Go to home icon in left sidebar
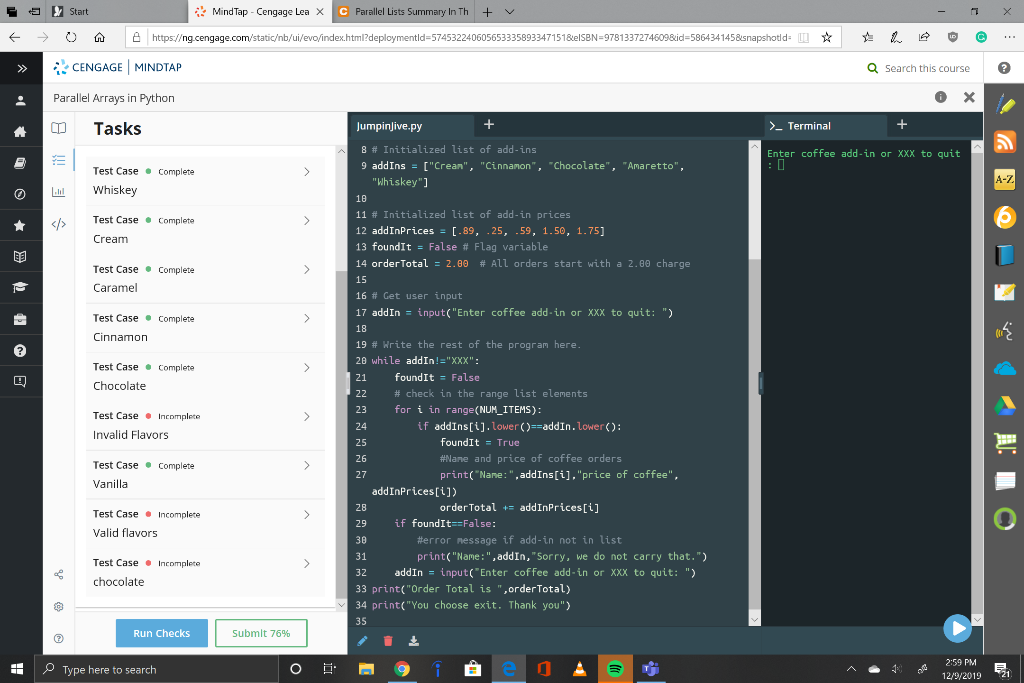This screenshot has height=683, width=1024. [20, 131]
